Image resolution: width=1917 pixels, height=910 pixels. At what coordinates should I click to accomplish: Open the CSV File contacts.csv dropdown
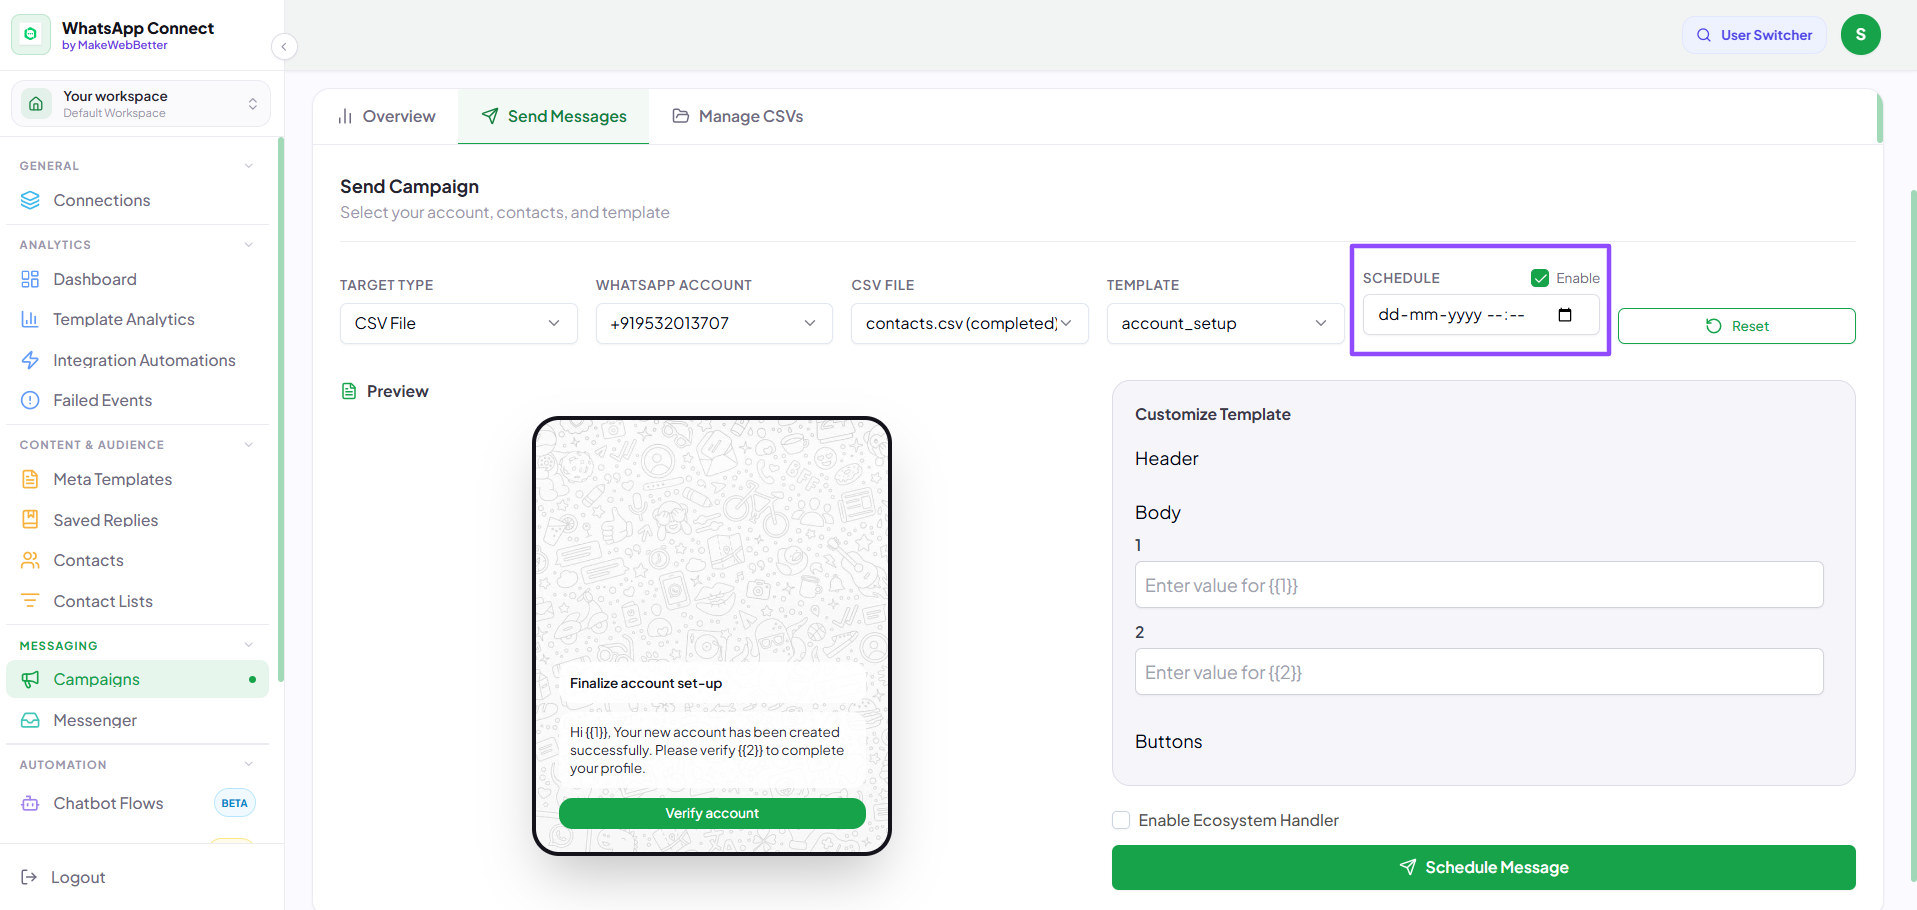click(x=969, y=323)
